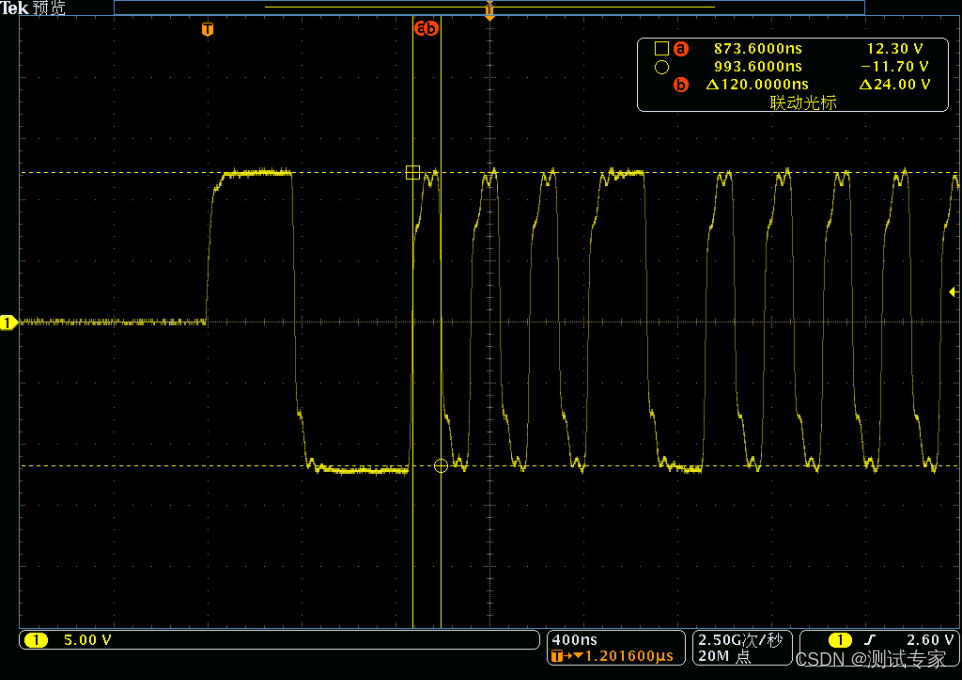Screen dimensions: 962x680
Task: Select the 993.6000ns cursor b time value
Action: 758,66
